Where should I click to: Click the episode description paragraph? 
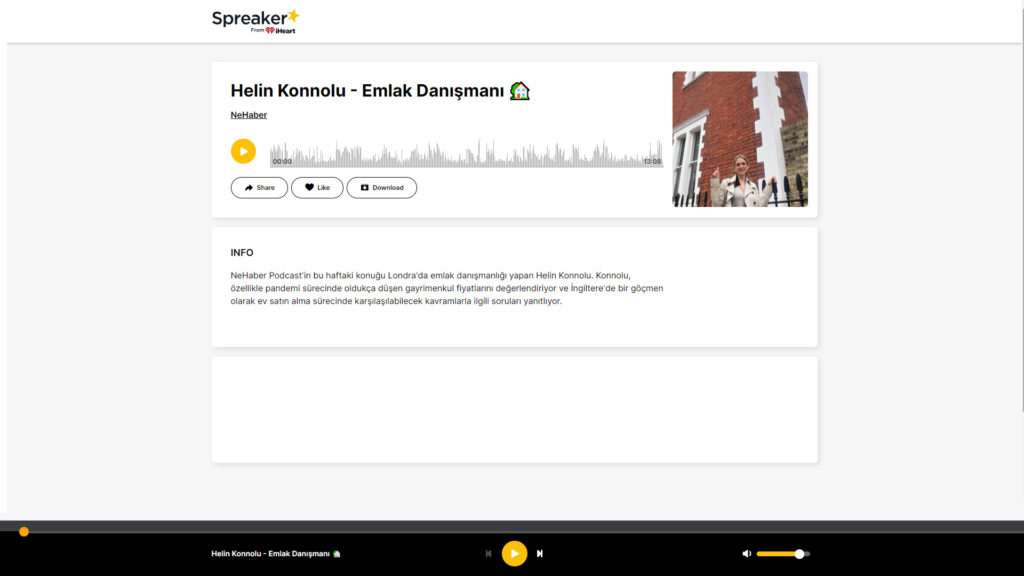(x=447, y=288)
